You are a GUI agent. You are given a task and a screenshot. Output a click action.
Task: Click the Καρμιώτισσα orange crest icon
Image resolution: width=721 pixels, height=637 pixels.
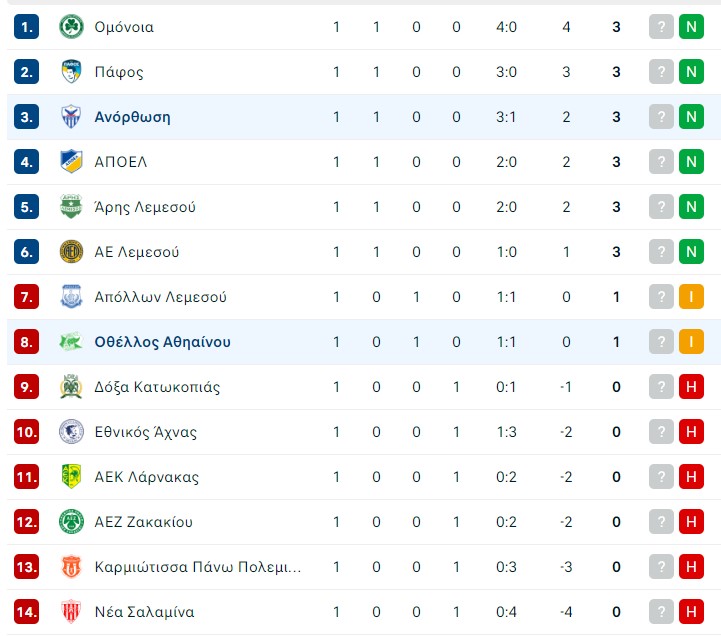71,567
